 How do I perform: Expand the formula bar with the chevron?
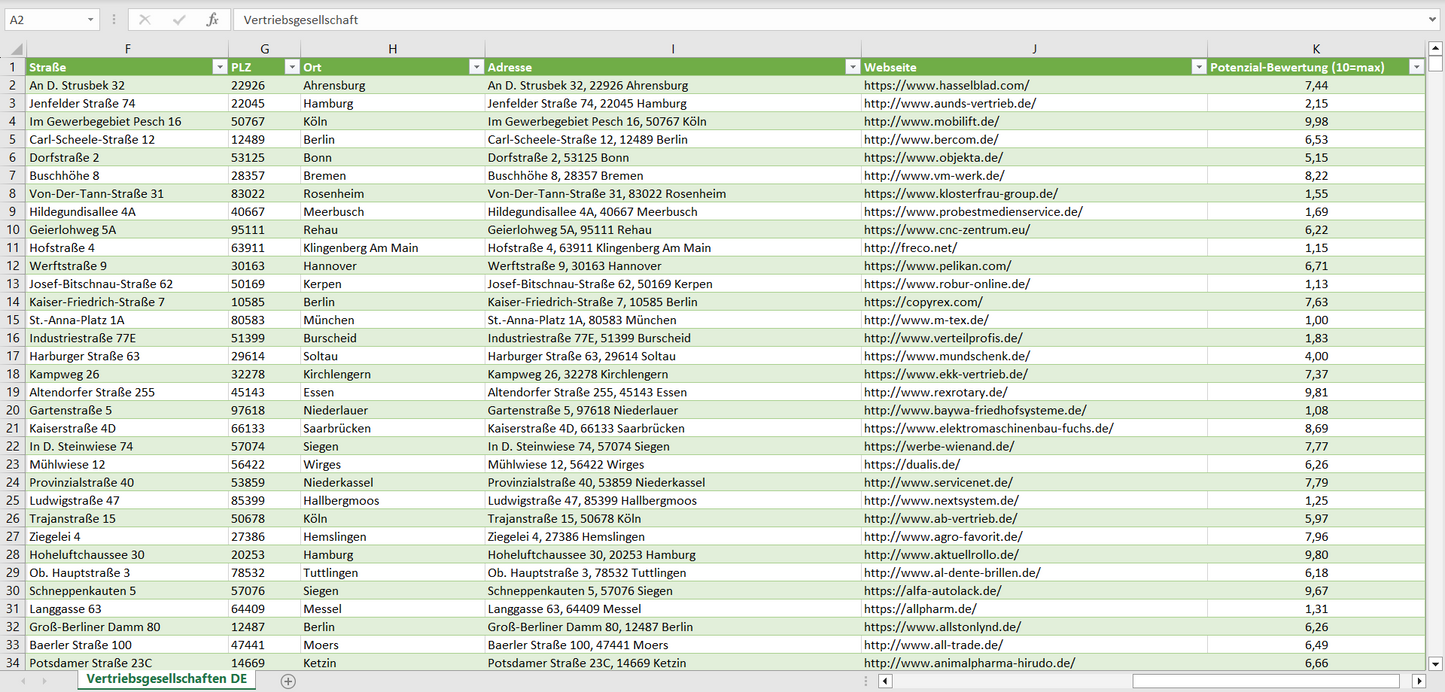tap(1434, 20)
